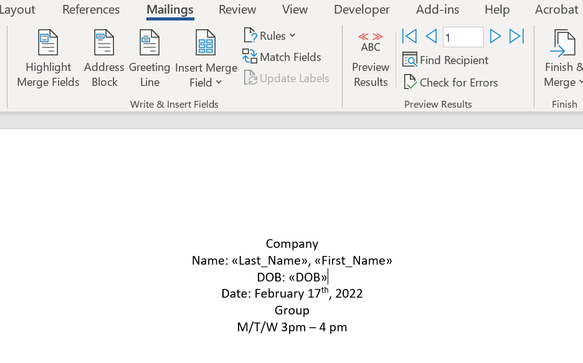
Task: Open the Review tab
Action: (237, 9)
